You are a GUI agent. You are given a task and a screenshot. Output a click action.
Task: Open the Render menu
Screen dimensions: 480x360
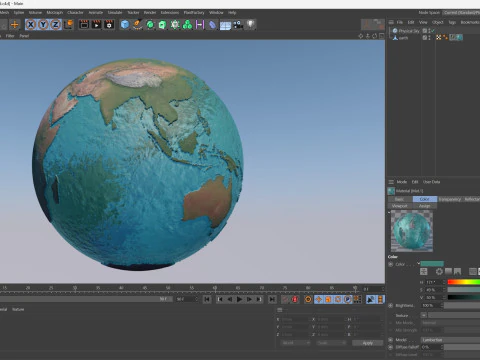150,13
